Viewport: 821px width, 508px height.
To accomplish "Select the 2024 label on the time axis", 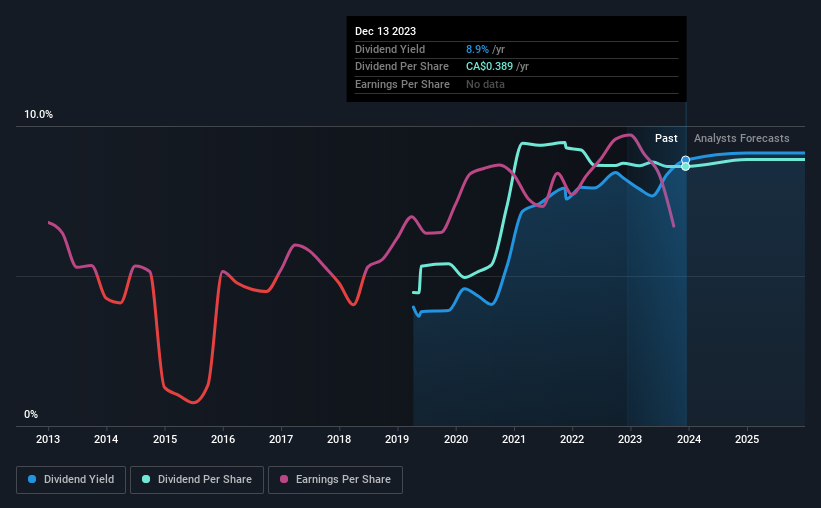I will [689, 439].
